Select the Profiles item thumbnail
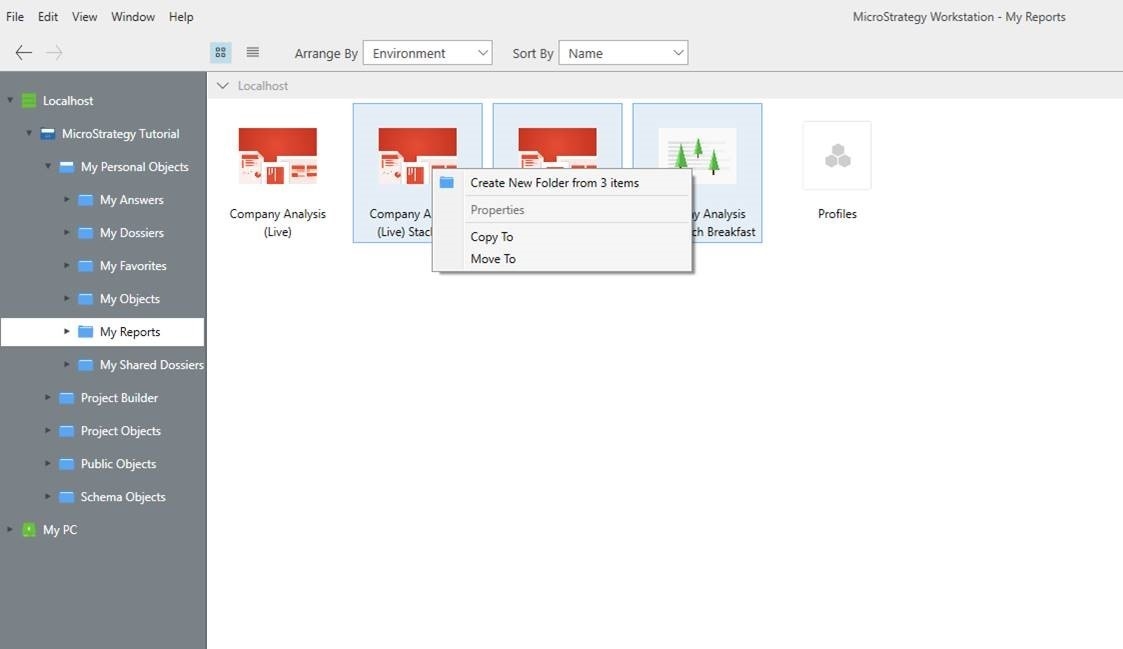The image size is (1123, 649). (x=837, y=155)
